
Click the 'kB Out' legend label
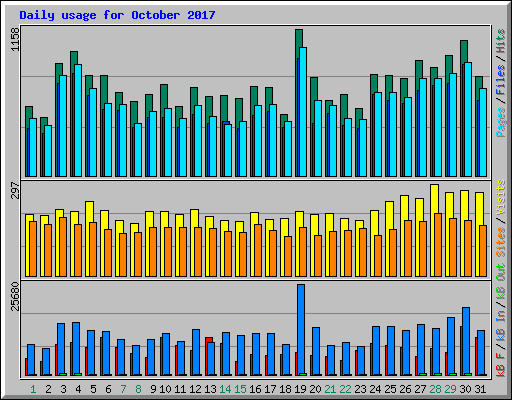(x=501, y=282)
